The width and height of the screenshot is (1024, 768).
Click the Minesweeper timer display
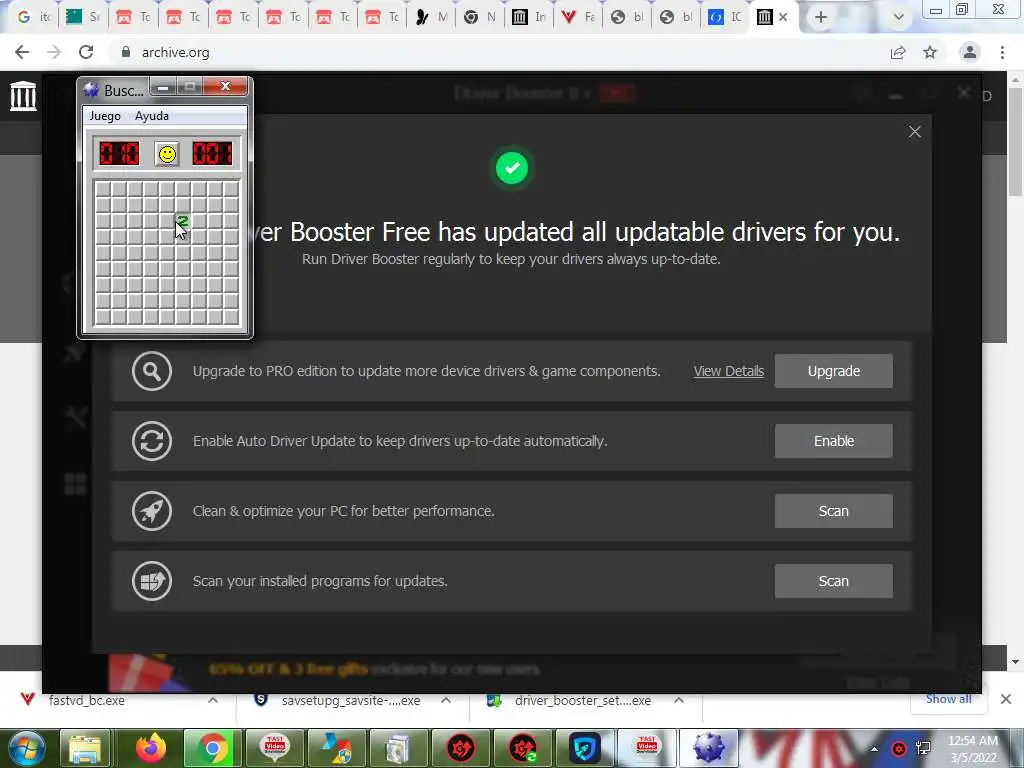coord(212,153)
